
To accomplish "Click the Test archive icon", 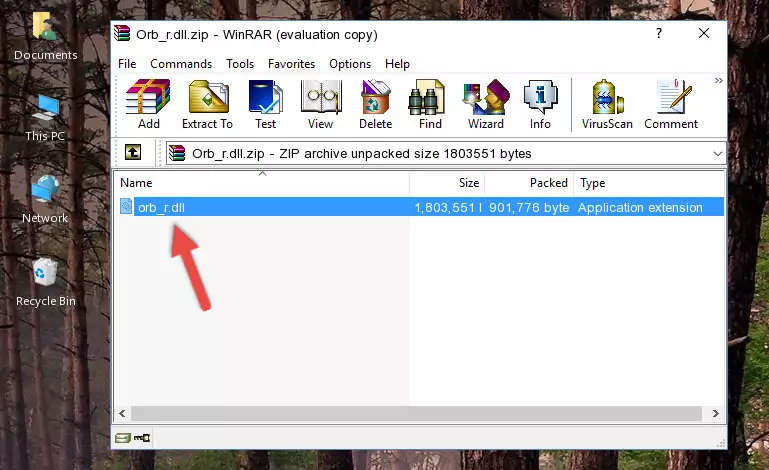I will [265, 104].
